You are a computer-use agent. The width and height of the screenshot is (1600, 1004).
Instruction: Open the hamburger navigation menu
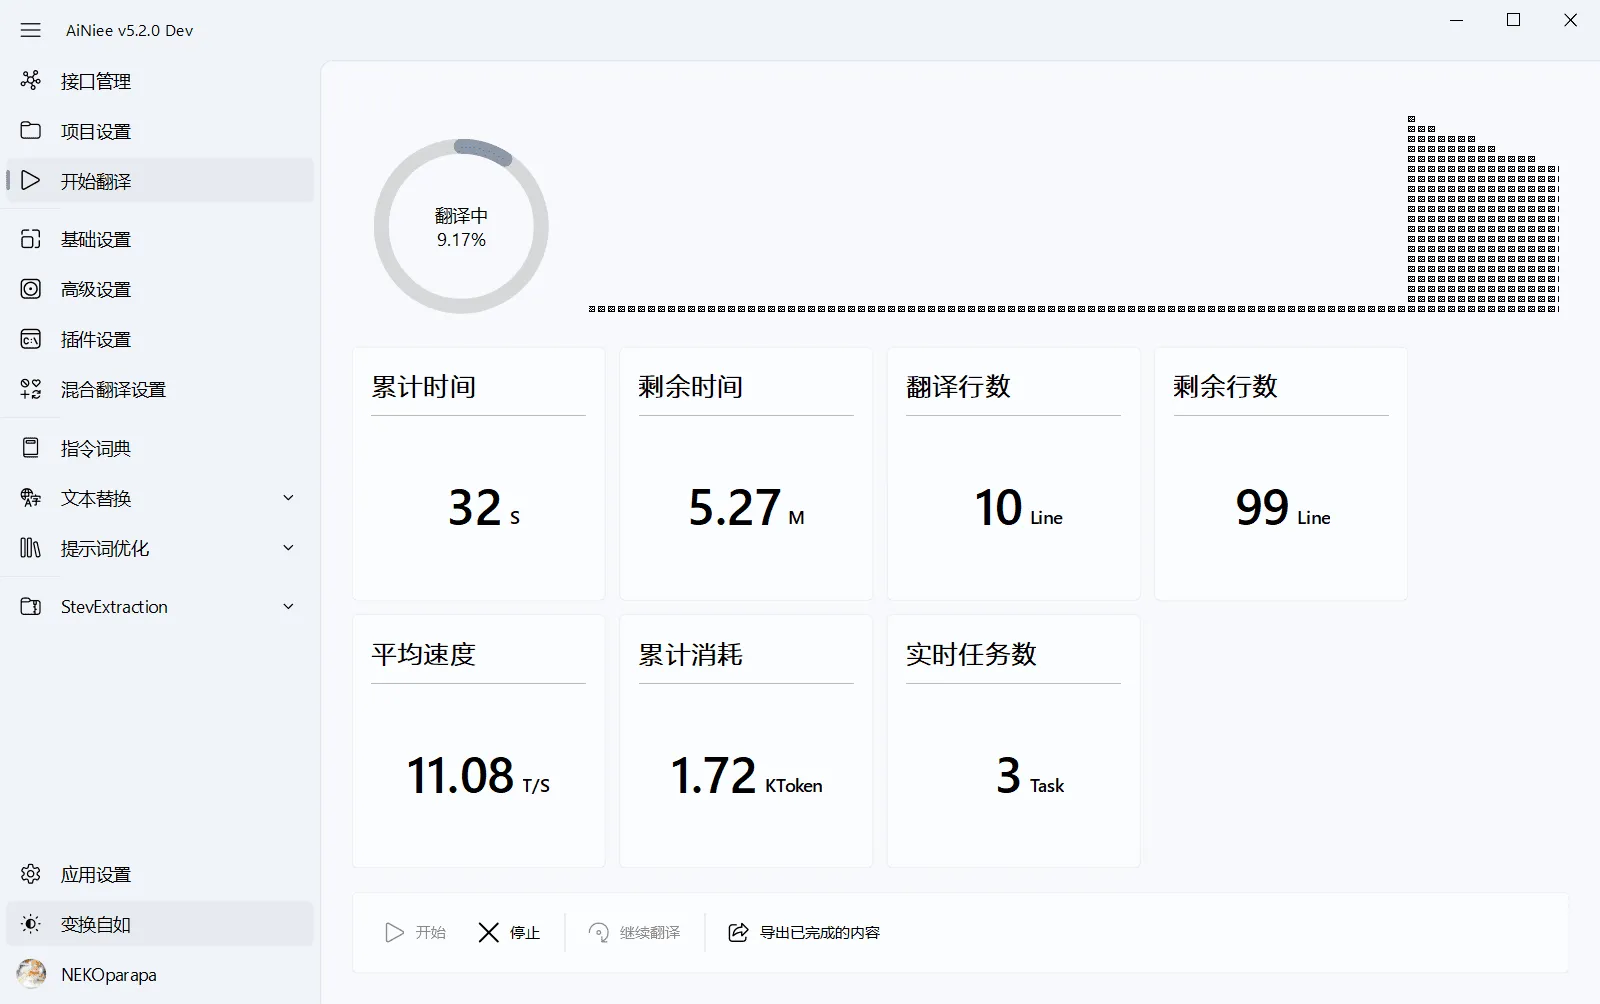[x=31, y=30]
